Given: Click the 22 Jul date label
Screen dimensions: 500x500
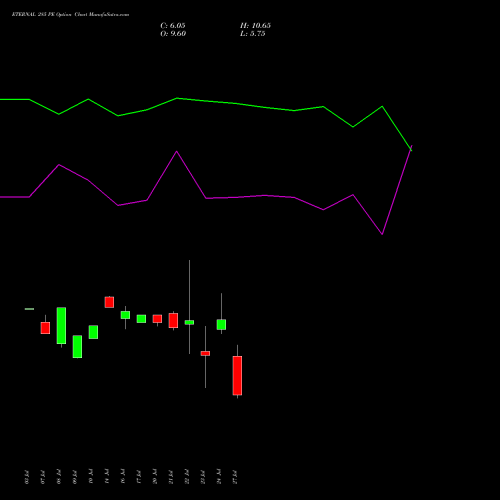Looking at the screenshot, I should [187, 477].
